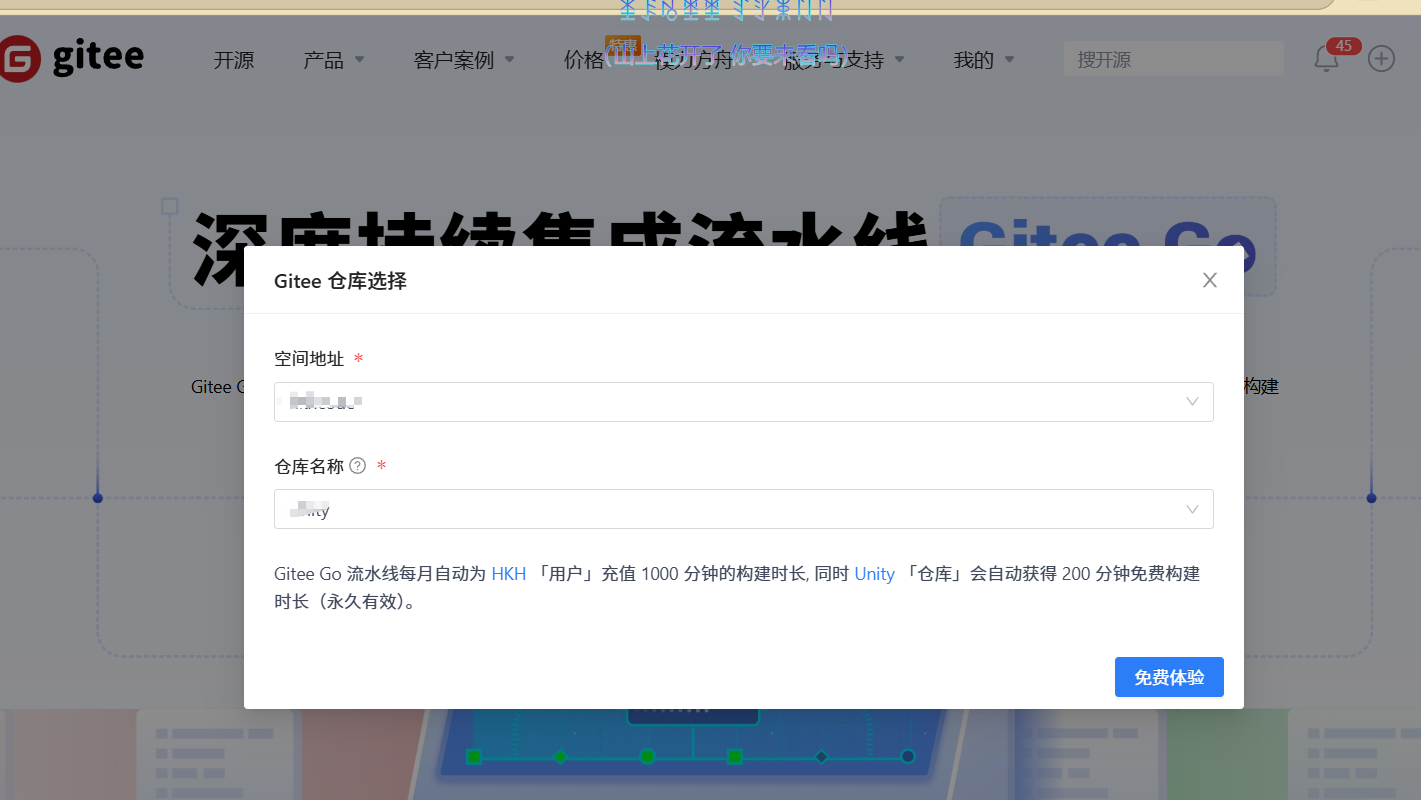1421x800 pixels.
Task: Close the Gitee 仓库选择 dialog
Action: (1209, 280)
